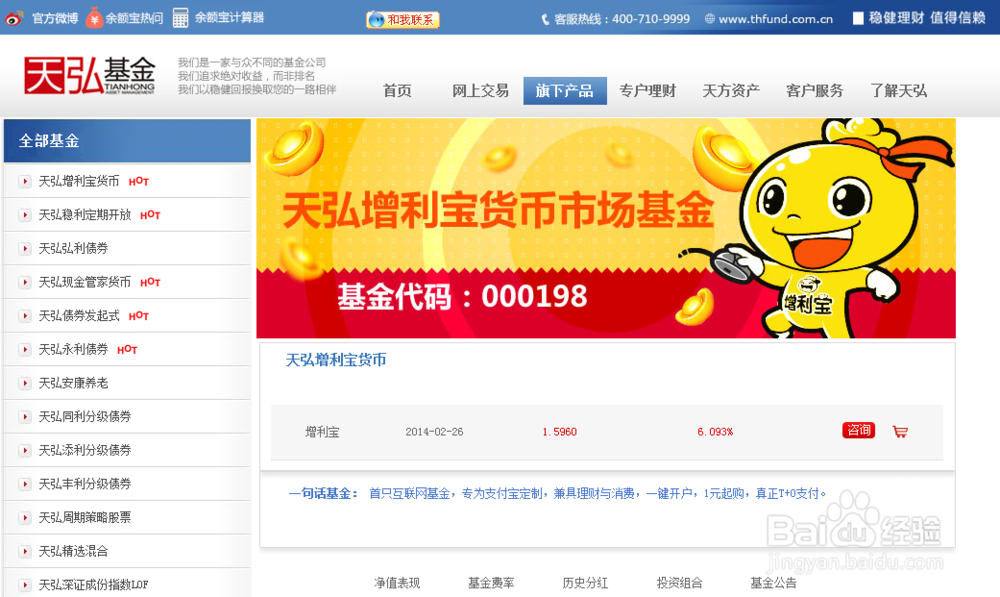Switch to the 历史分红 tab
The width and height of the screenshot is (1000, 597).
click(585, 583)
